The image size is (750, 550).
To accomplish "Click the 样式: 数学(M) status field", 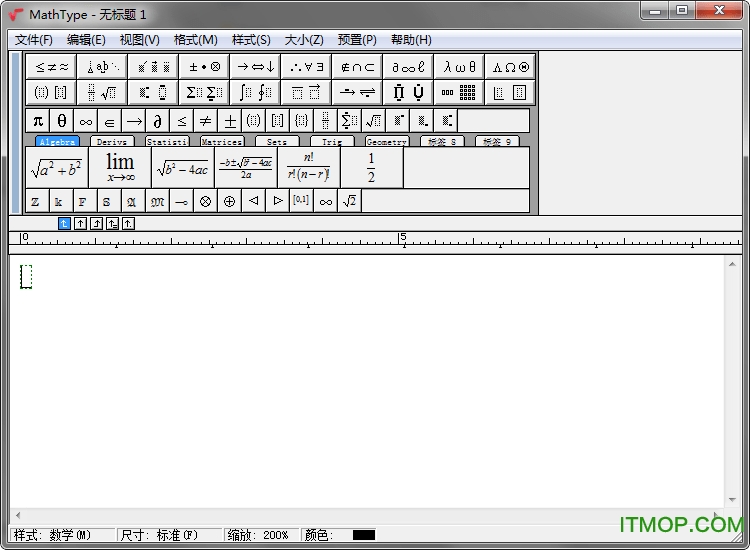I will pyautogui.click(x=63, y=535).
